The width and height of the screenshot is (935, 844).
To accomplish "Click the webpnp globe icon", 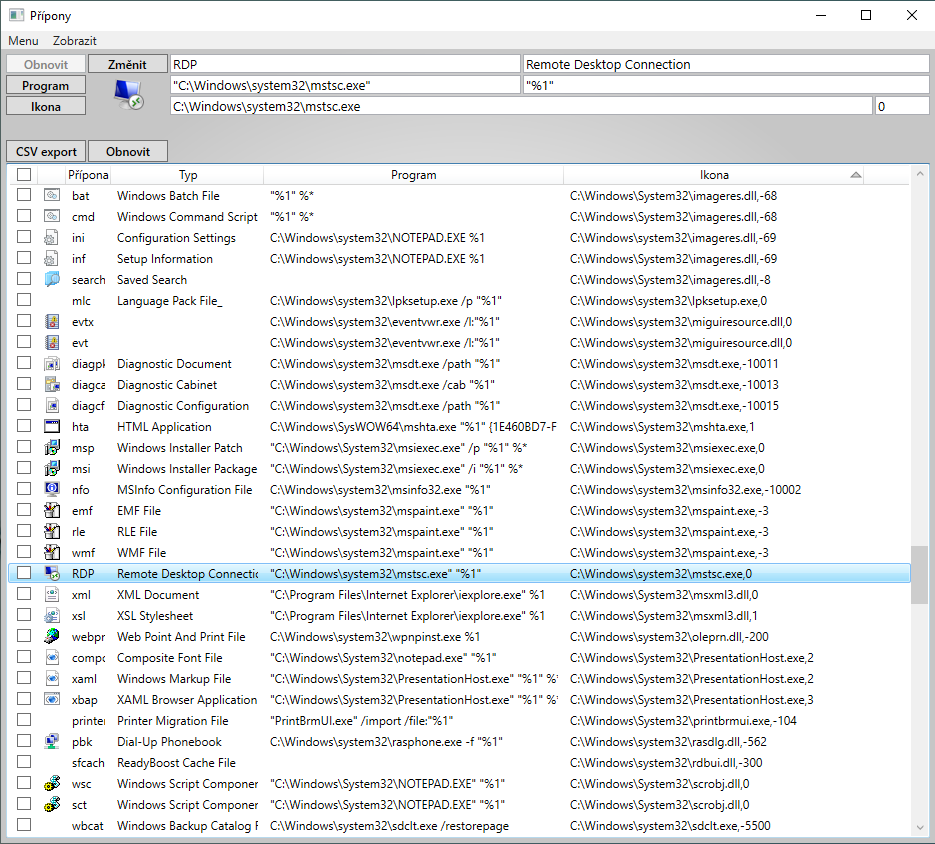I will pos(52,636).
